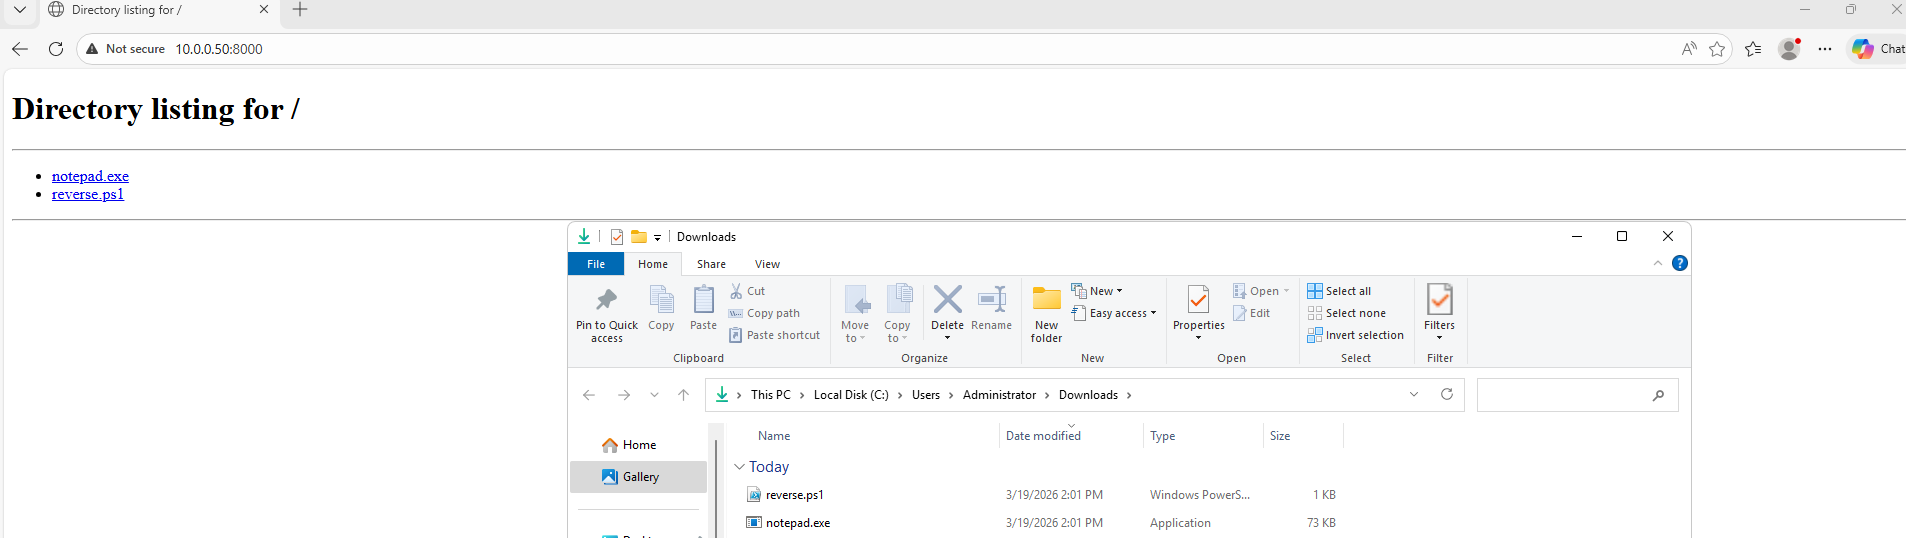The height and width of the screenshot is (538, 1906).
Task: Click Select all in ribbon
Action: [x=1339, y=291]
